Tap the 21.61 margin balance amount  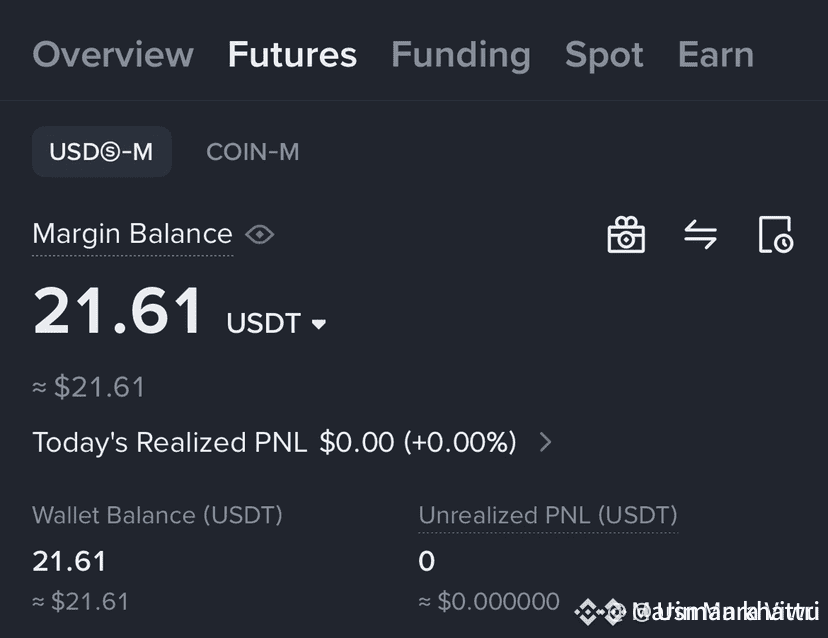tap(117, 311)
